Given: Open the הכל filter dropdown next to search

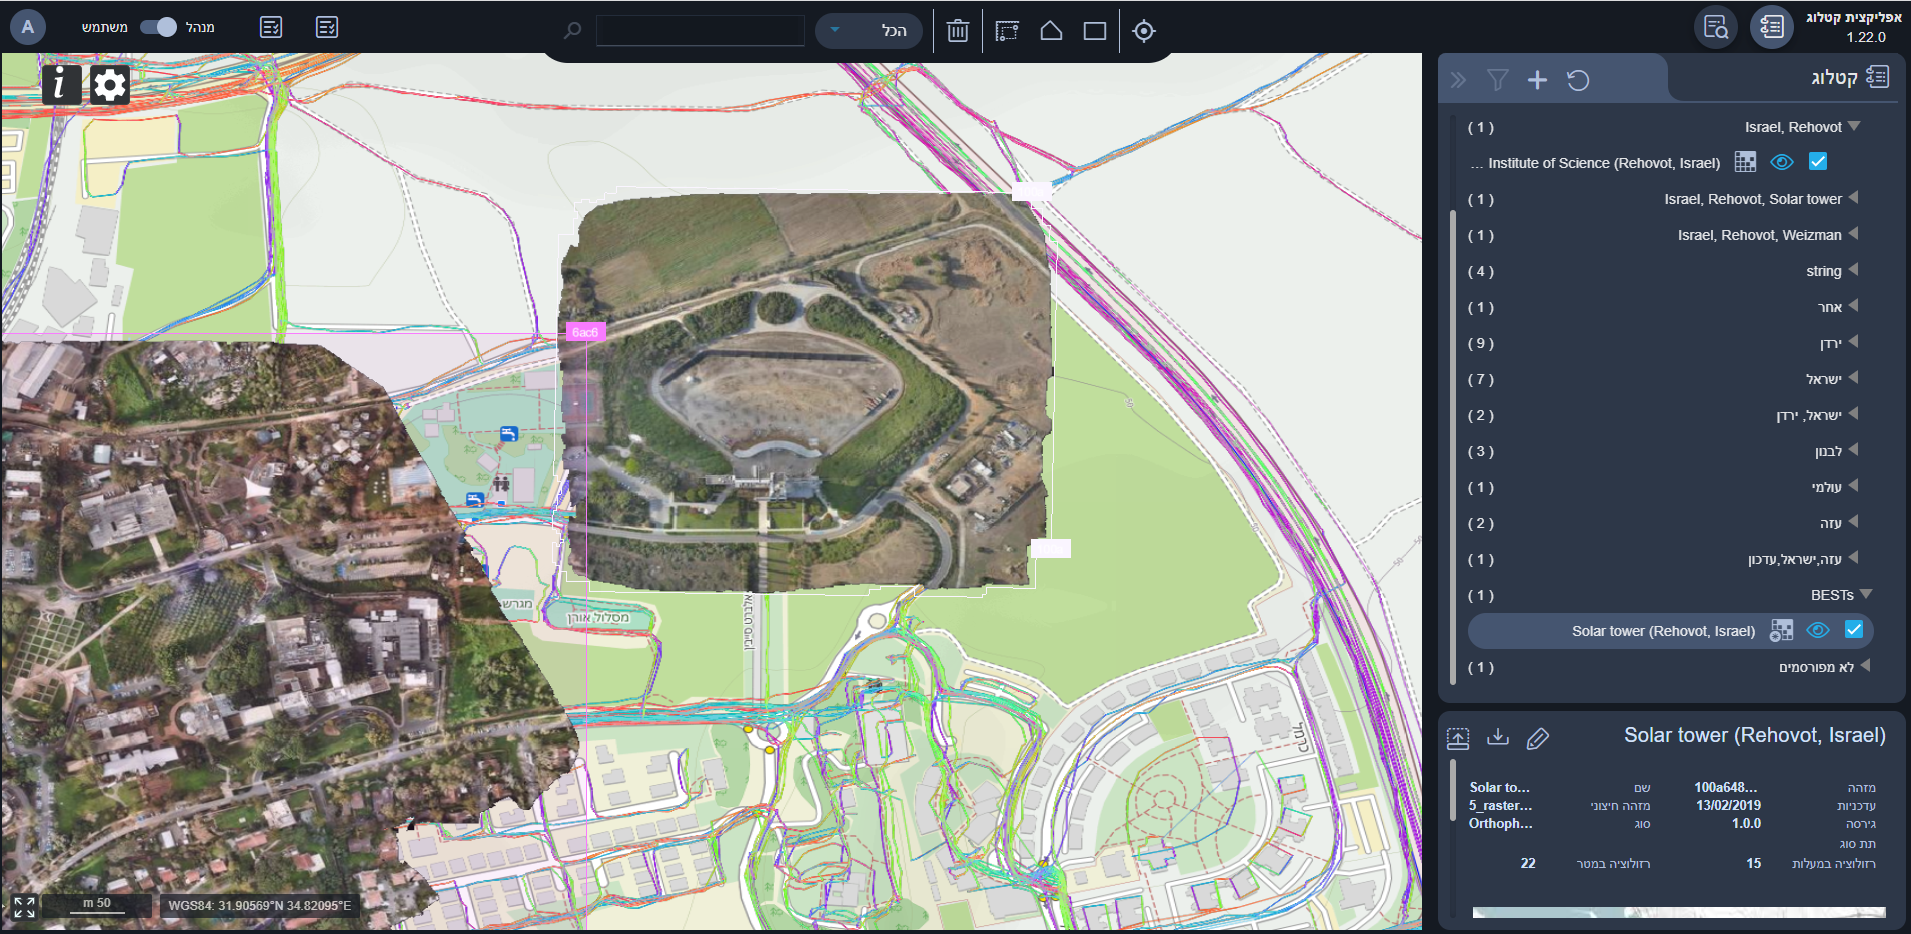Looking at the screenshot, I should click(869, 31).
